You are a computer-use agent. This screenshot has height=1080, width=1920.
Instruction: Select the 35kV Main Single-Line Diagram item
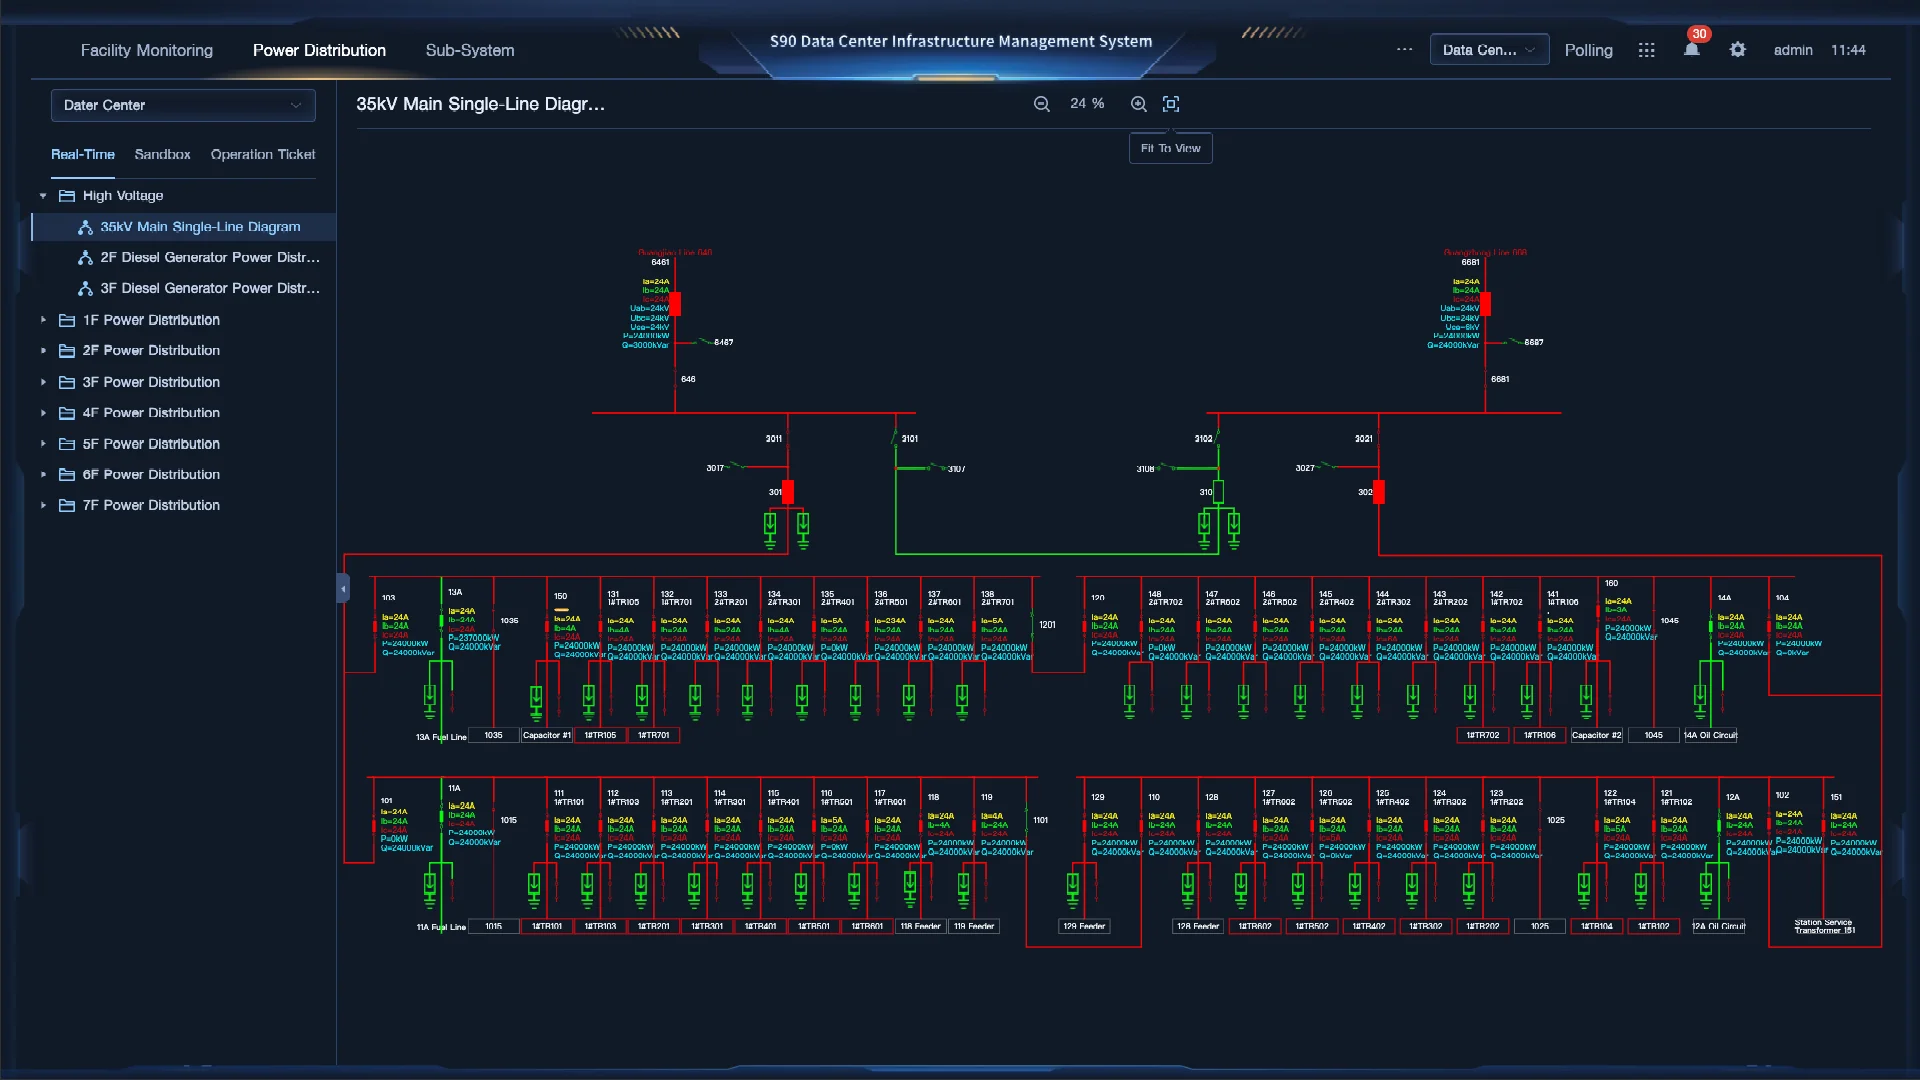[200, 226]
